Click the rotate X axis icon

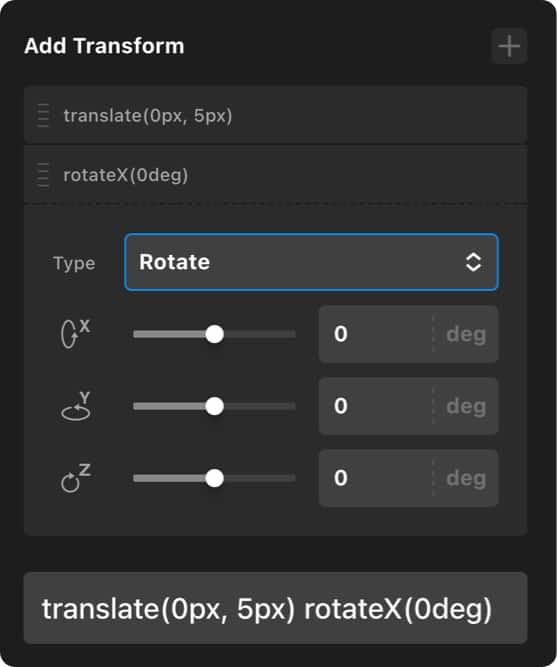click(x=75, y=334)
